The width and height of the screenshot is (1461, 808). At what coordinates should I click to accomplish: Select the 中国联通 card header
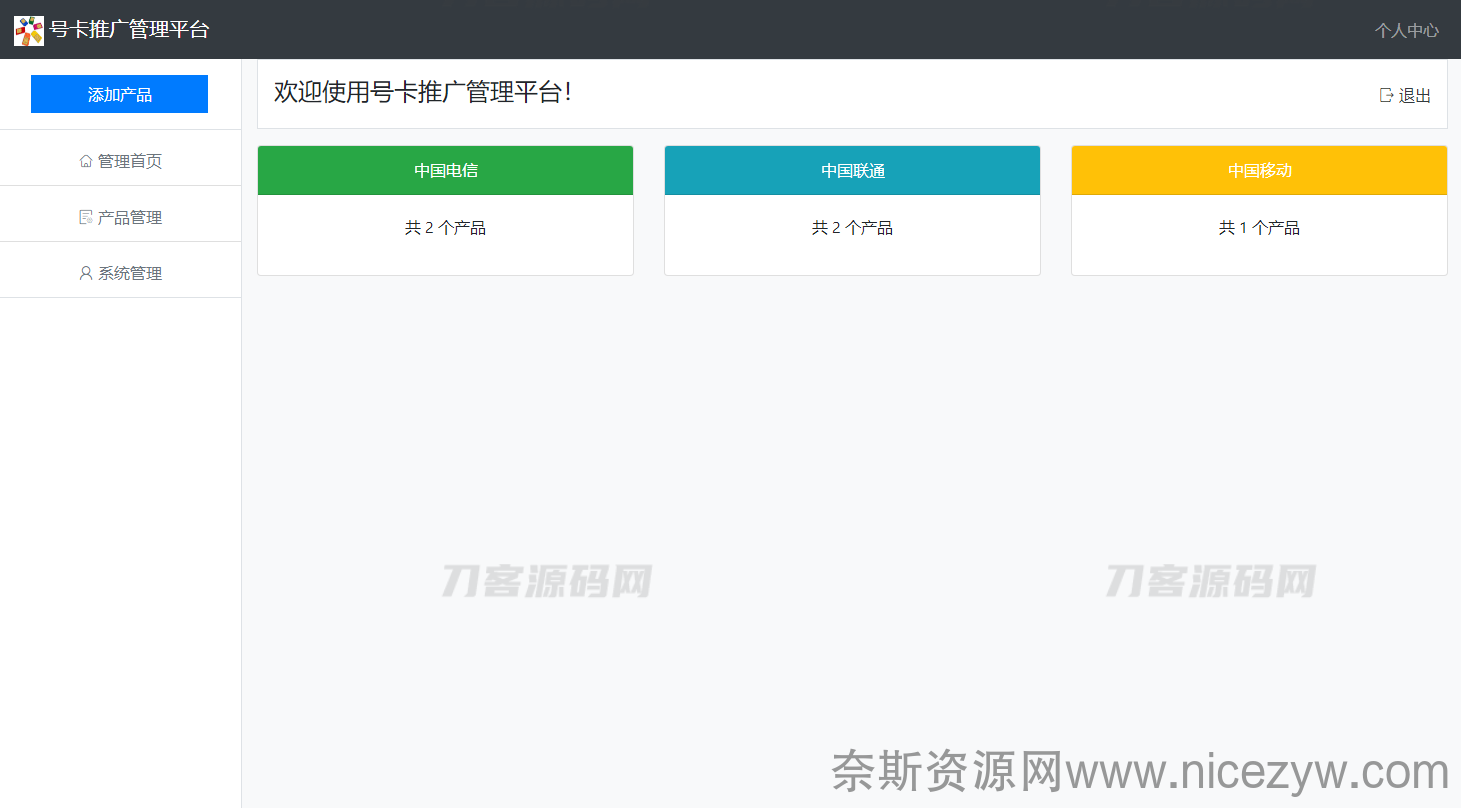point(852,170)
